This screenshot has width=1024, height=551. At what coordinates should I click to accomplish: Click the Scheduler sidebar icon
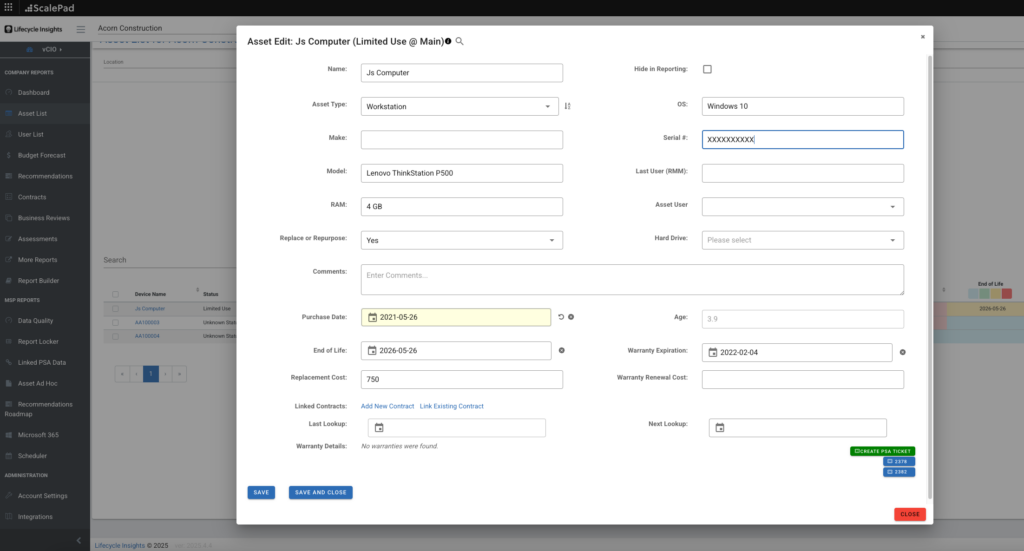tap(8, 456)
